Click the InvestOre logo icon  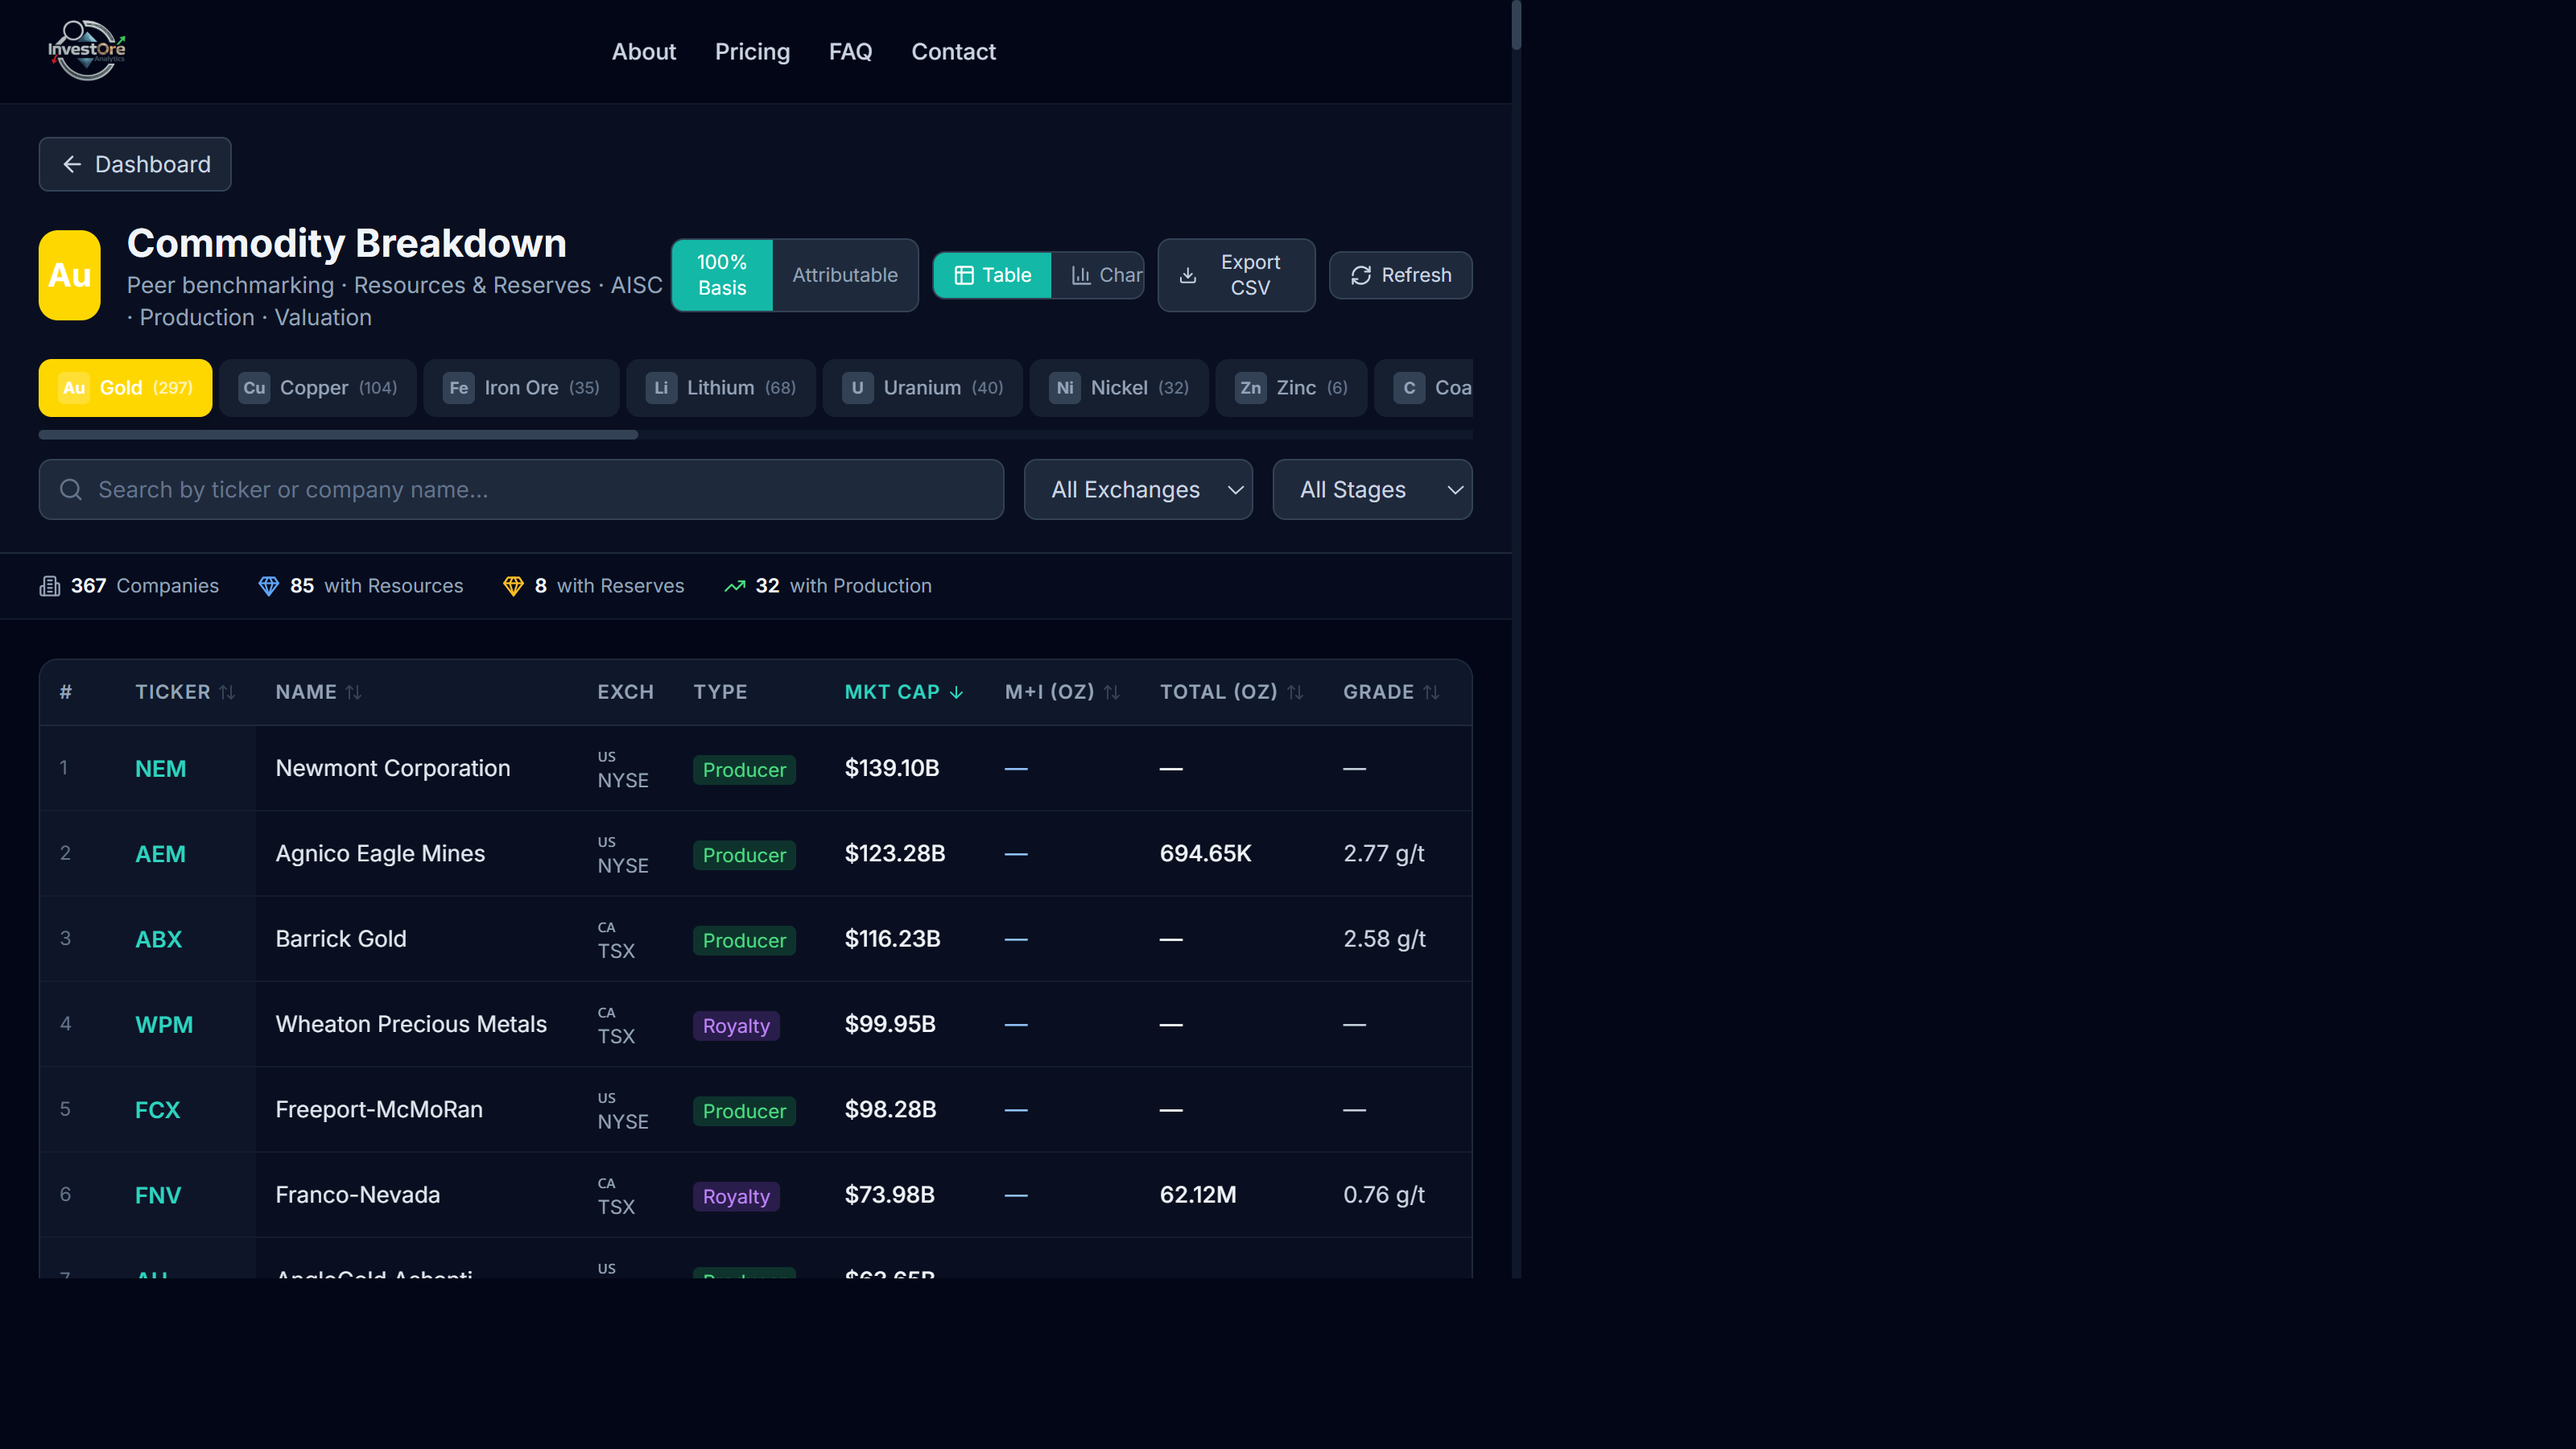[87, 50]
